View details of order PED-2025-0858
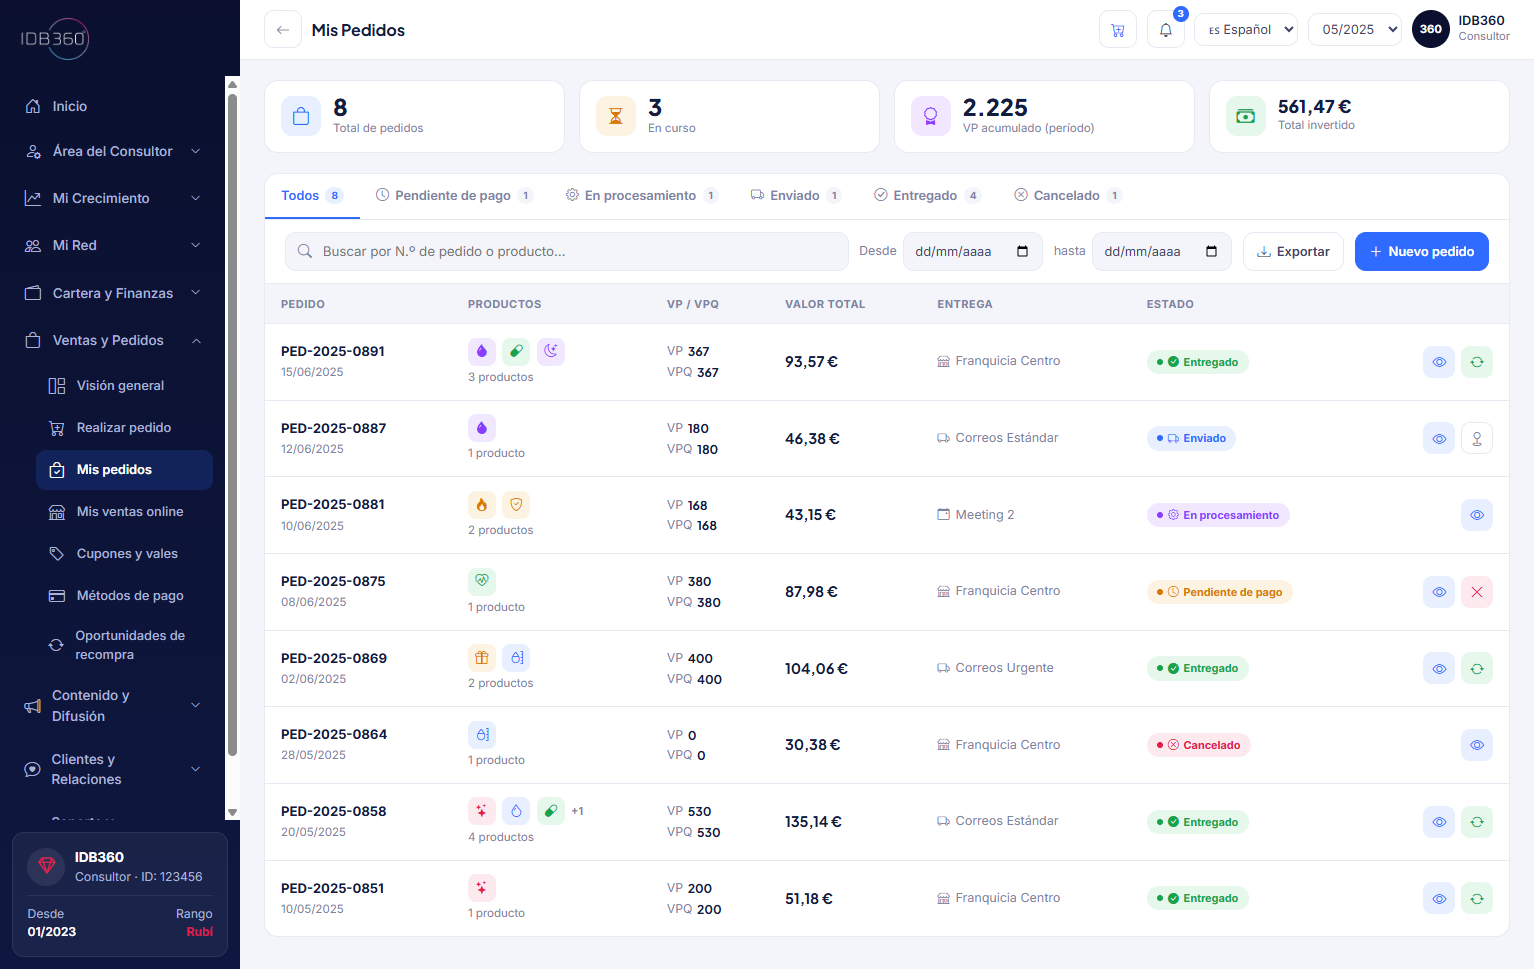 1439,822
